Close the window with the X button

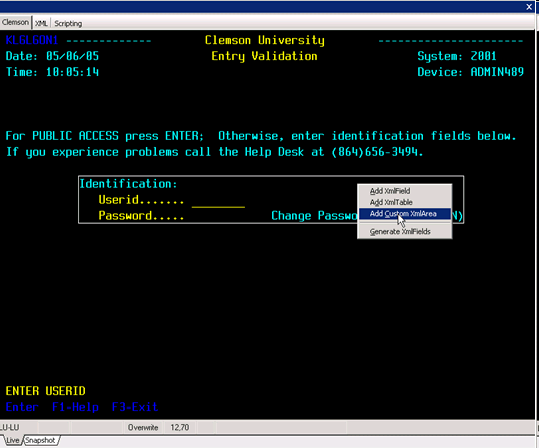click(529, 7)
